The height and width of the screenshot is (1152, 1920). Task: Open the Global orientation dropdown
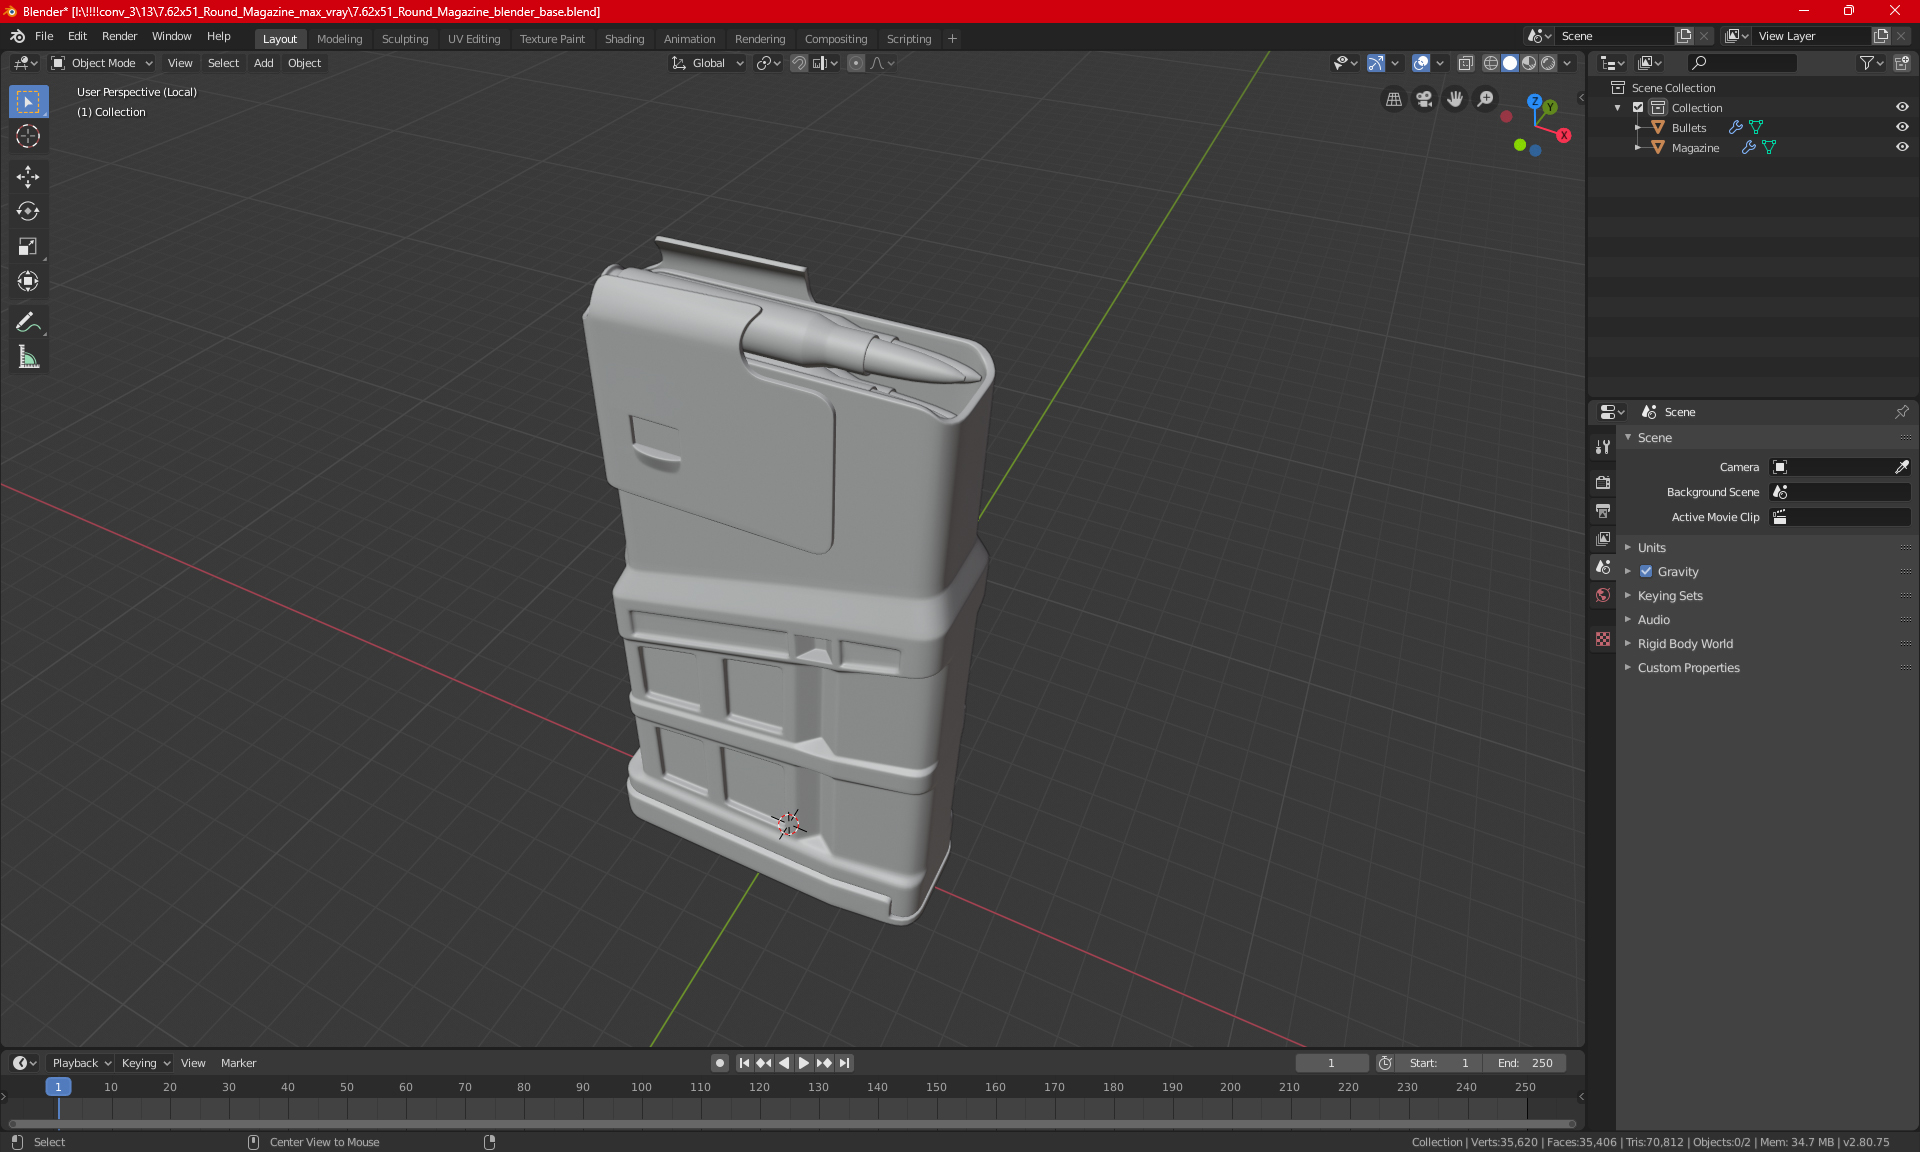coord(708,63)
